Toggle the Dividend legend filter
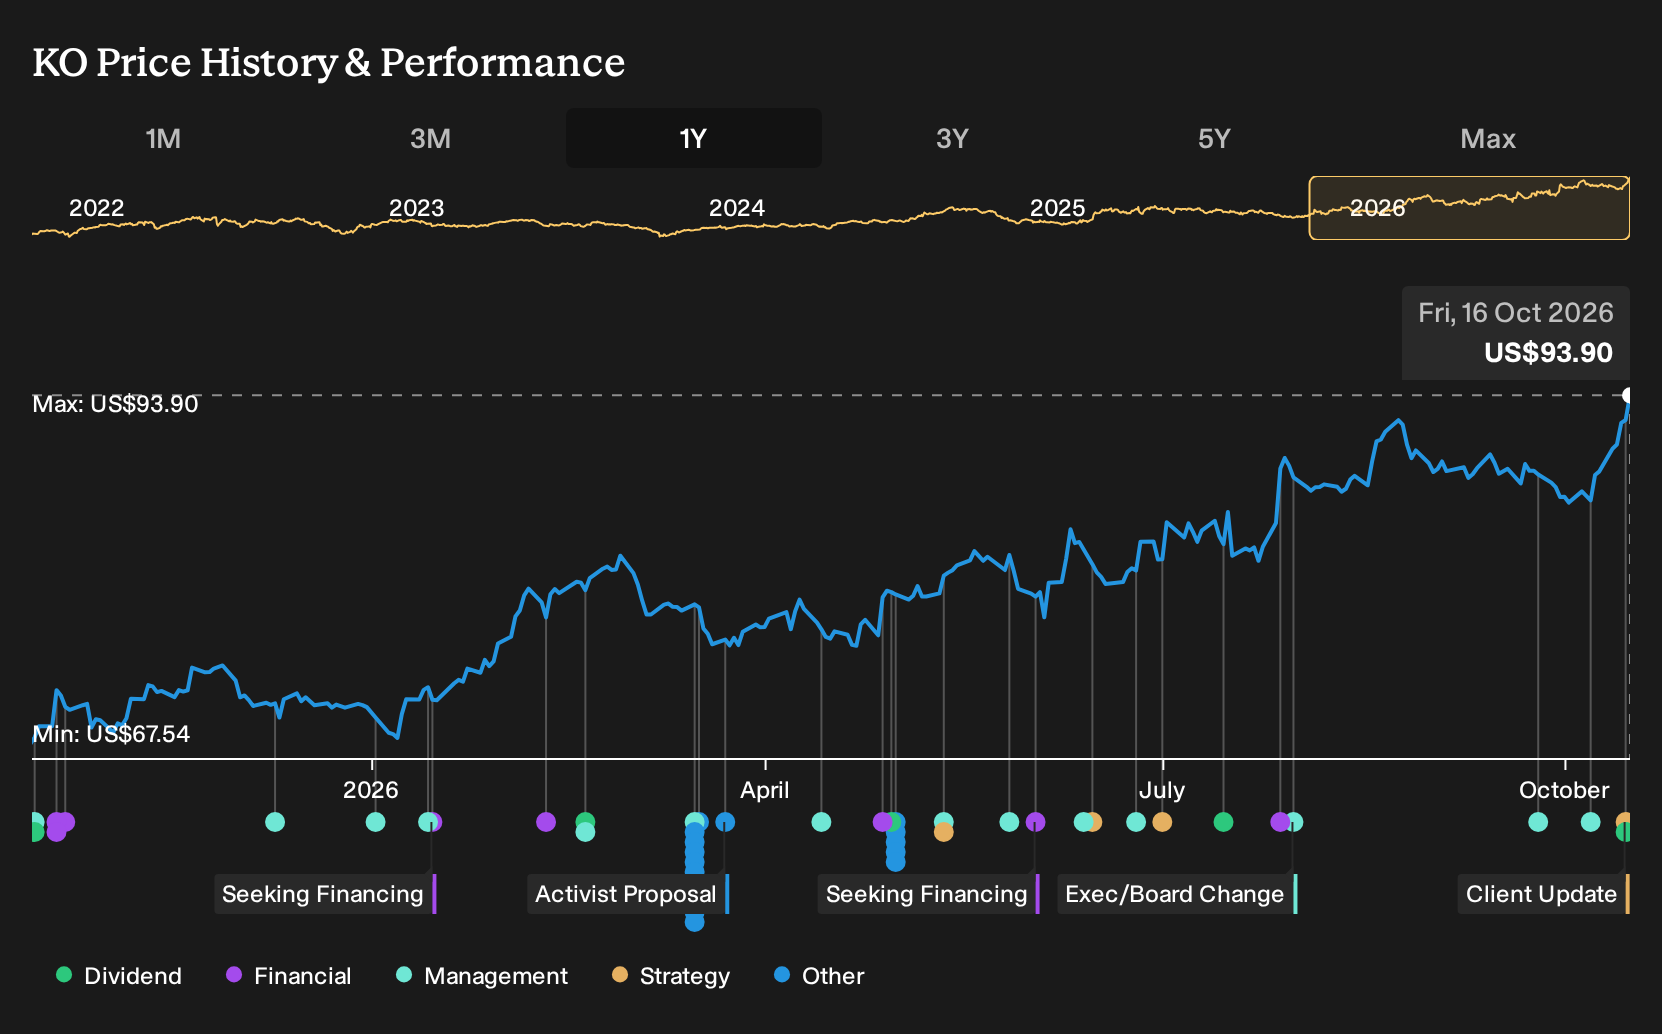Image resolution: width=1662 pixels, height=1034 pixels. (x=119, y=976)
